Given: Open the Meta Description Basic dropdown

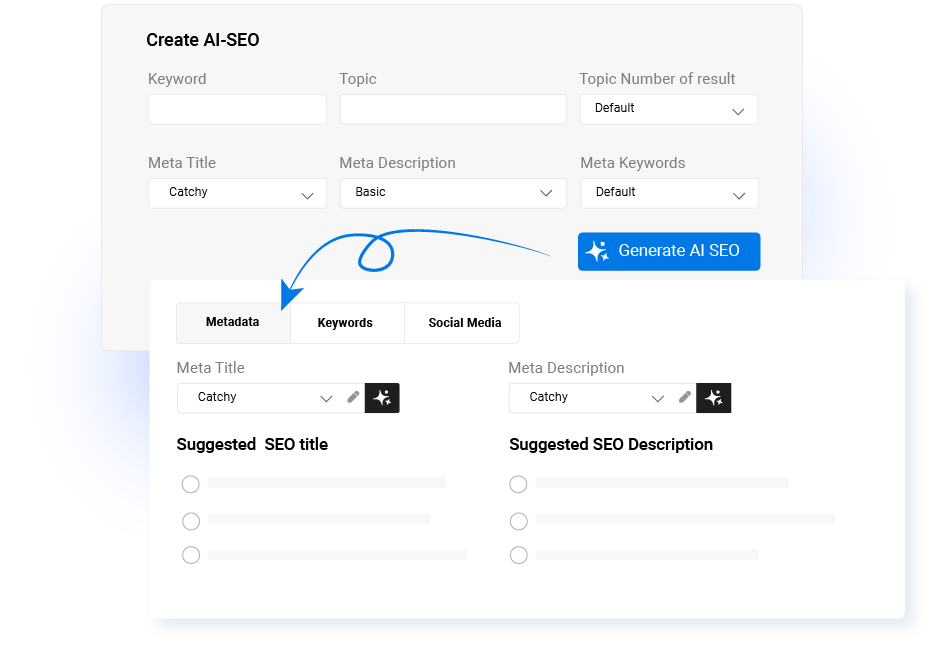Looking at the screenshot, I should [x=453, y=193].
